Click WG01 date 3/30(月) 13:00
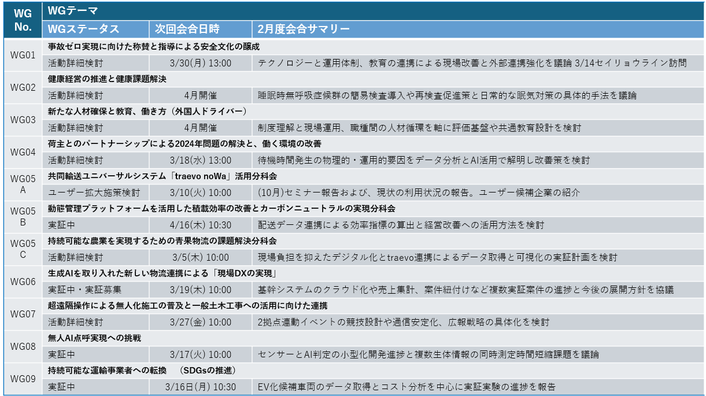 click(x=200, y=63)
